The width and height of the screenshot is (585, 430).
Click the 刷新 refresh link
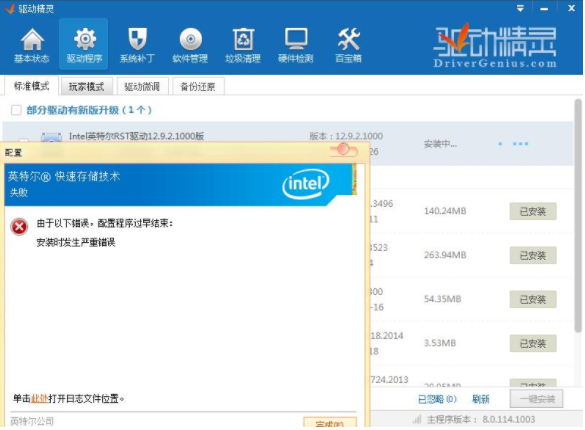(x=481, y=399)
